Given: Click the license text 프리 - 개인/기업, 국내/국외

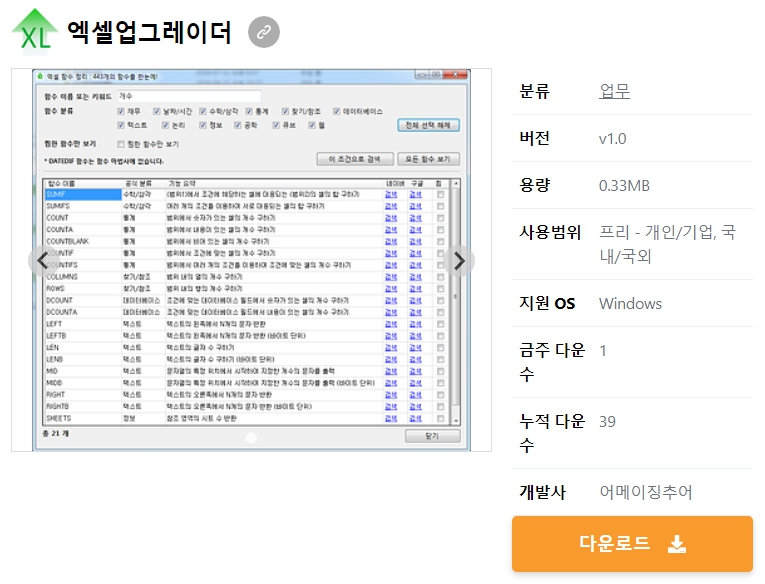Looking at the screenshot, I should tap(666, 244).
